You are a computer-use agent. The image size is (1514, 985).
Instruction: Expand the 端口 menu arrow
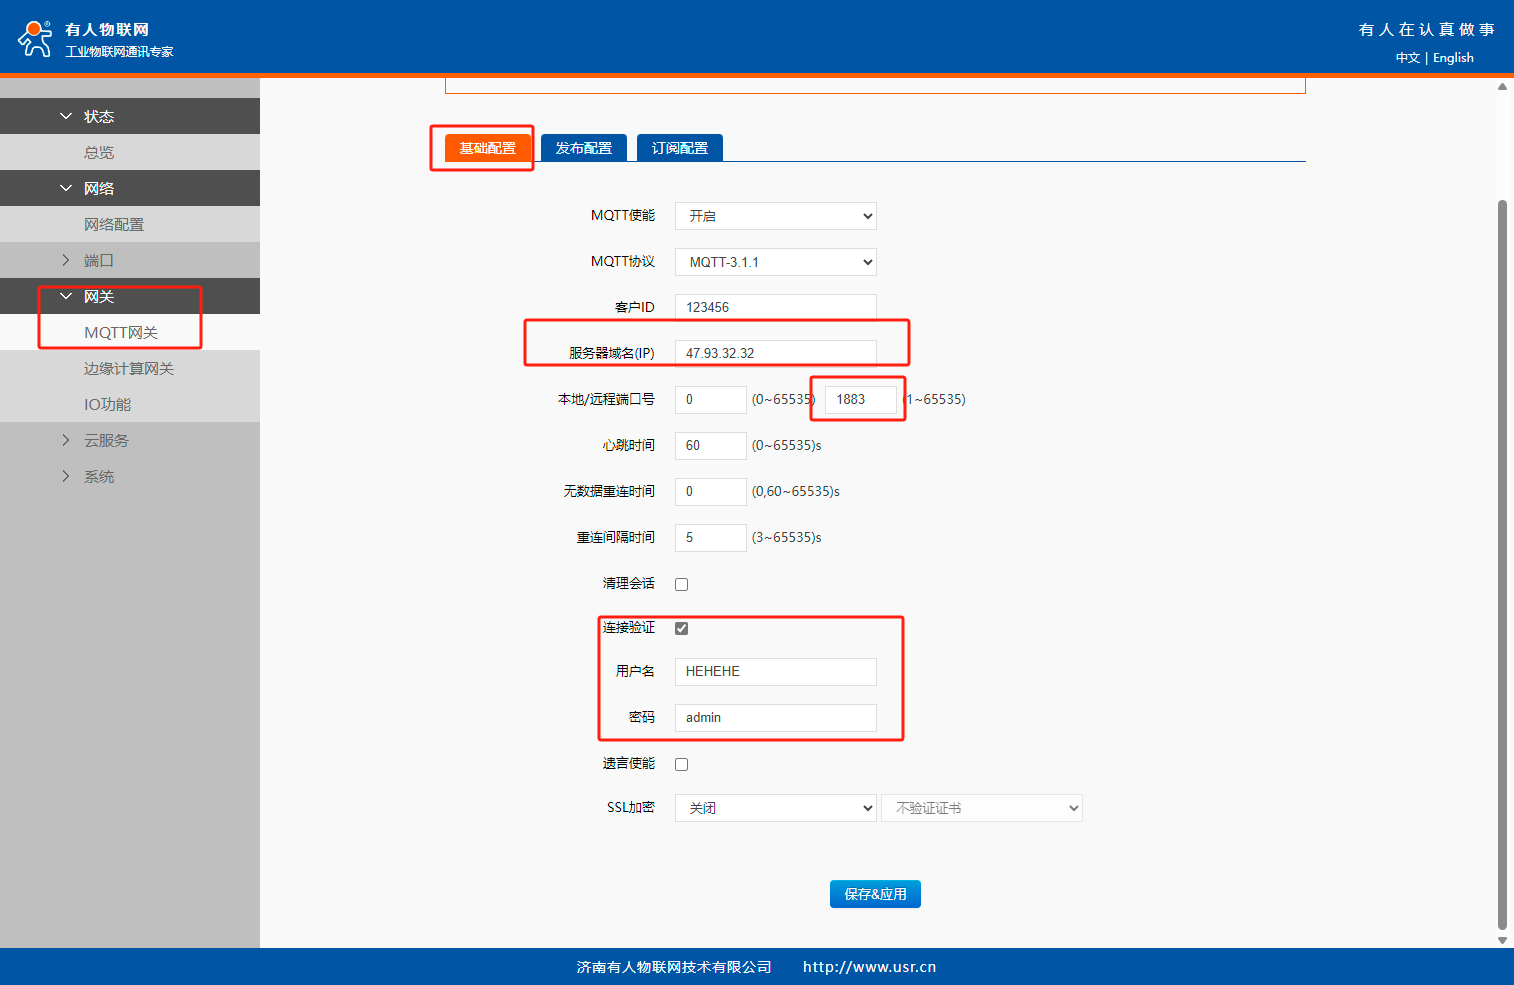point(66,260)
